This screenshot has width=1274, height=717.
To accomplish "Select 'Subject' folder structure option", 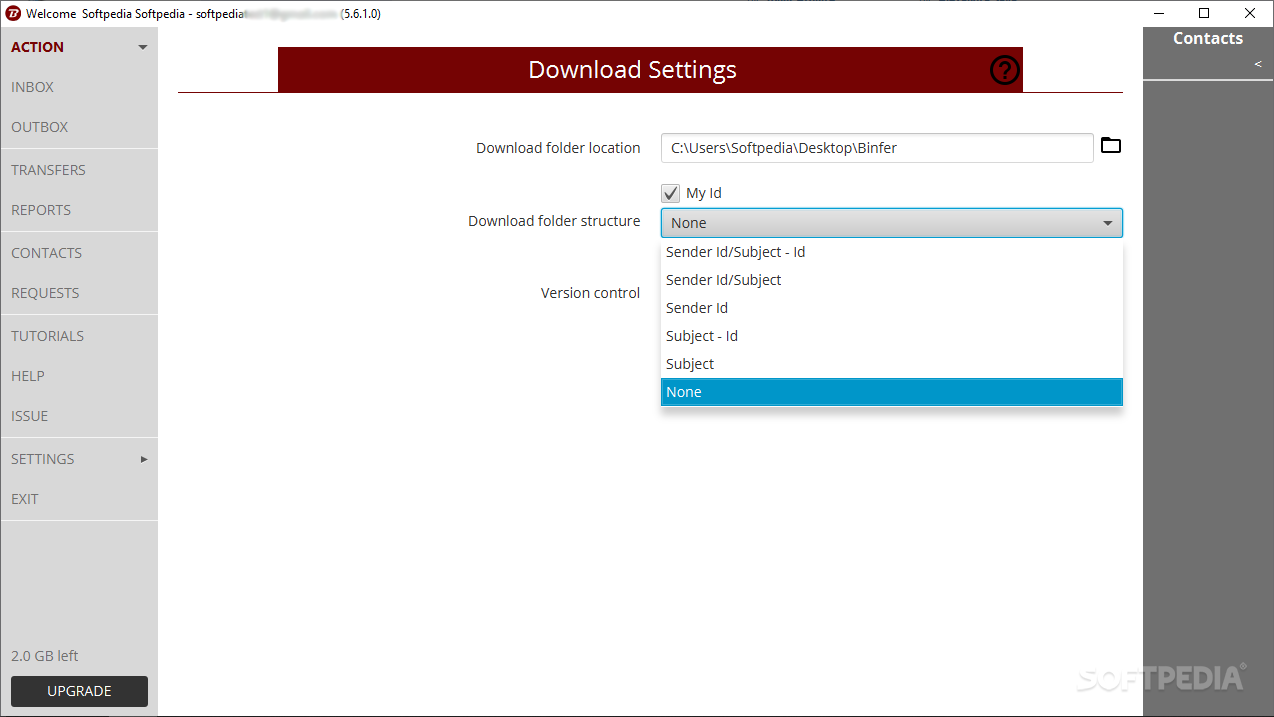I will click(x=891, y=364).
